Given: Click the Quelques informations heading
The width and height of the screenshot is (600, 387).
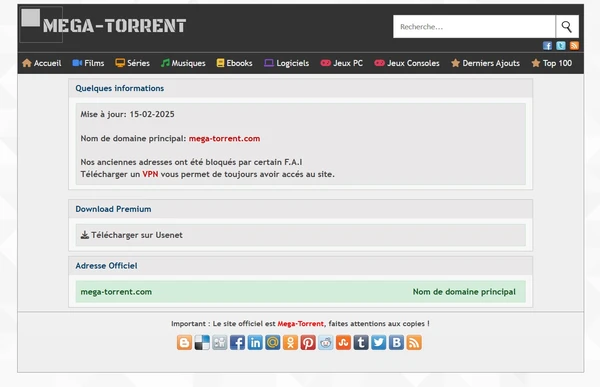Looking at the screenshot, I should click(x=119, y=88).
